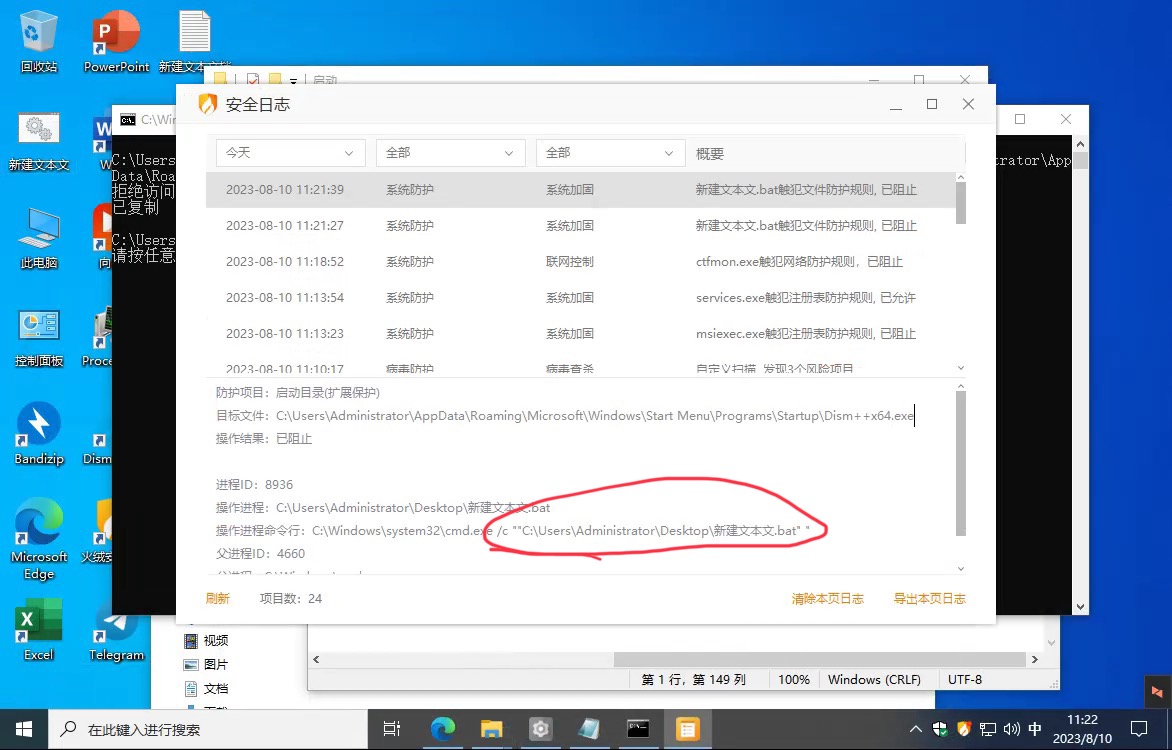Click the 此电脑 desktop icon
Viewport: 1172px width, 750px height.
click(x=39, y=236)
